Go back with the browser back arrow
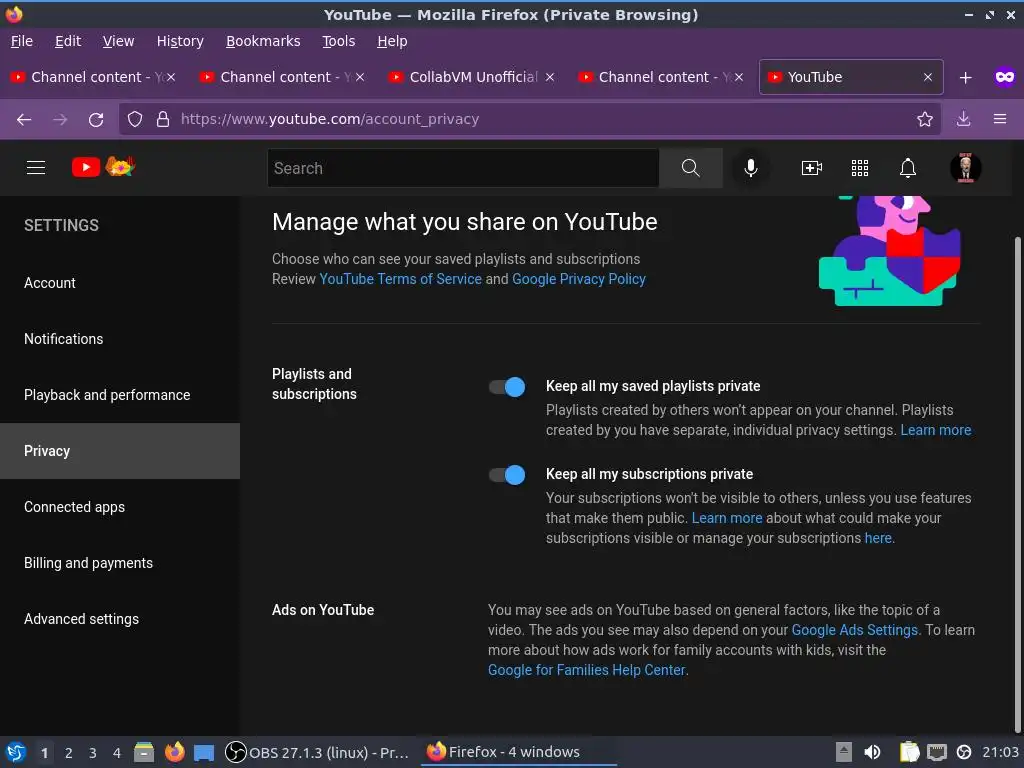The width and height of the screenshot is (1024, 768). click(x=24, y=119)
